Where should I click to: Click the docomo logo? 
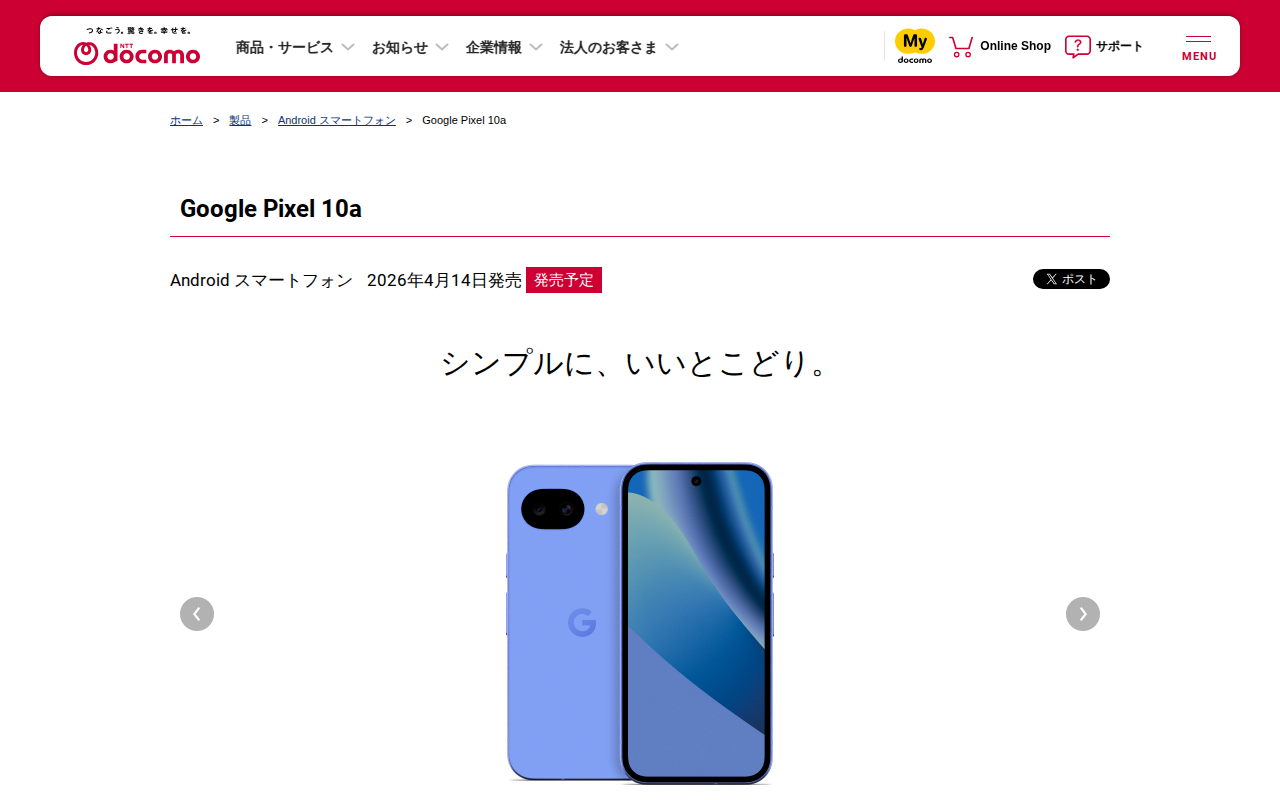[137, 47]
